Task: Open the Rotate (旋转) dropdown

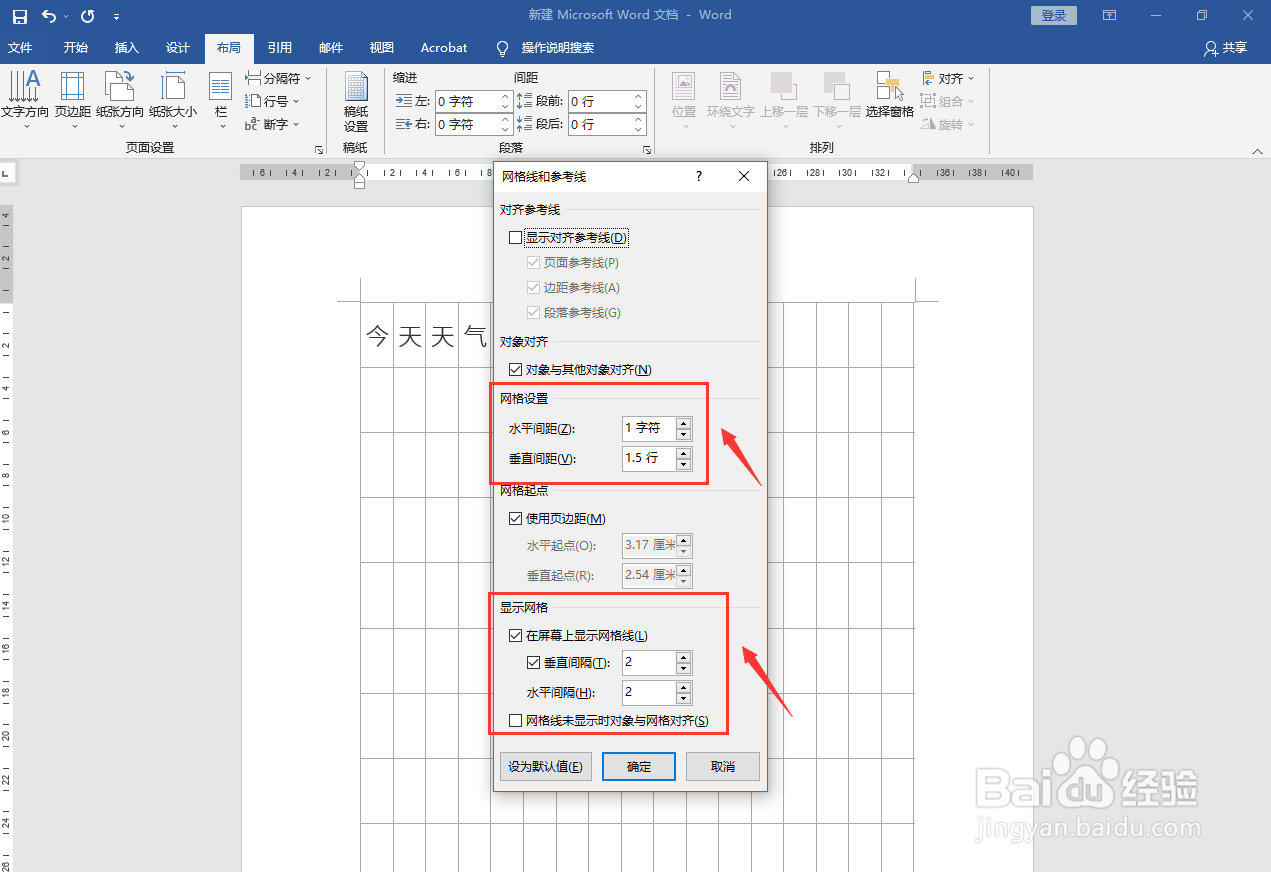Action: coord(948,124)
